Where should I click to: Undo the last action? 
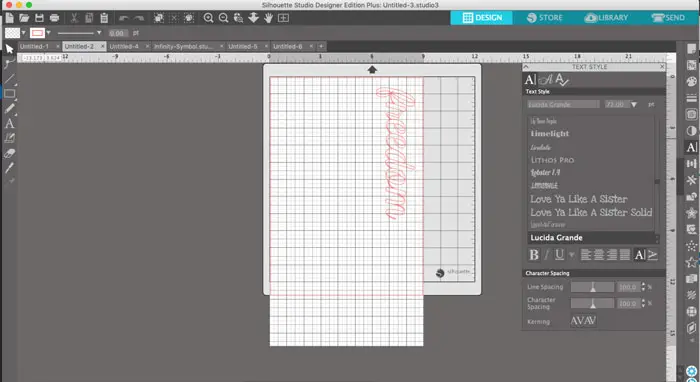[x=124, y=18]
